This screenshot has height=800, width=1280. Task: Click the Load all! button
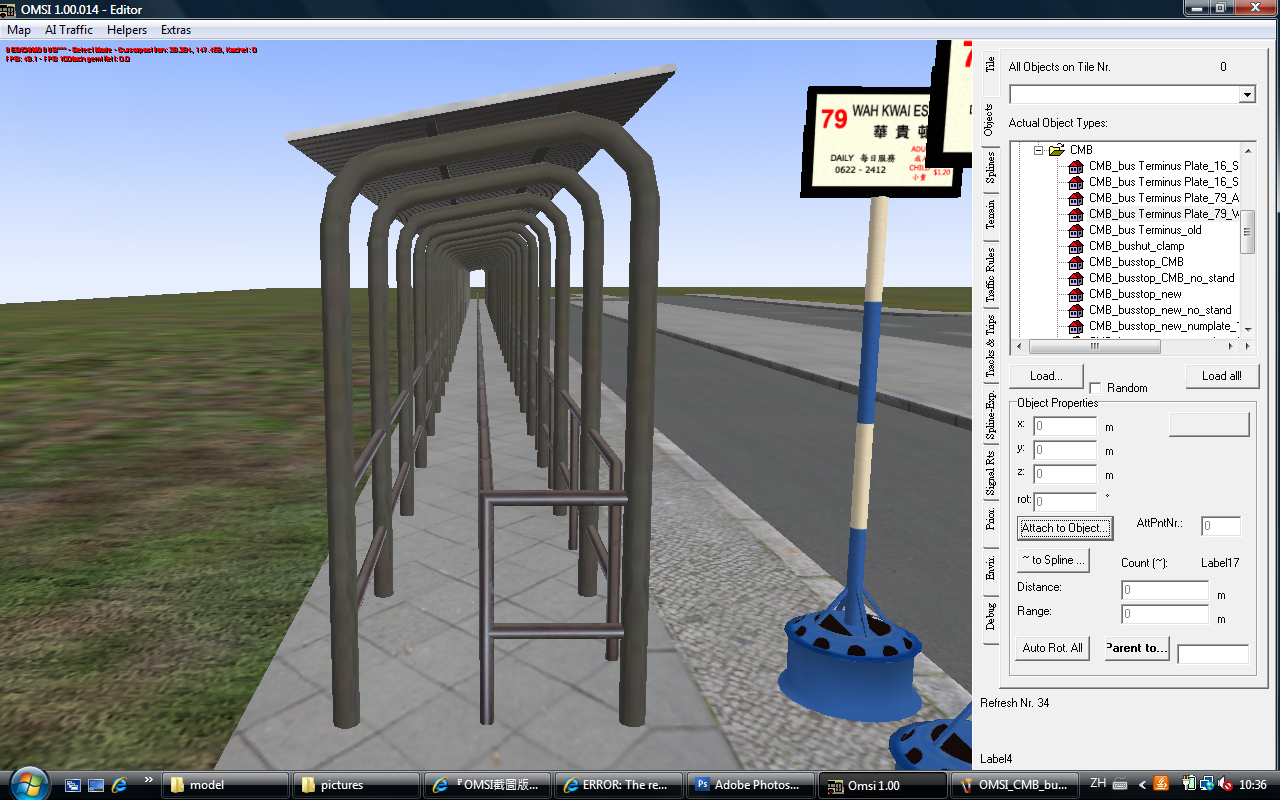click(1221, 376)
